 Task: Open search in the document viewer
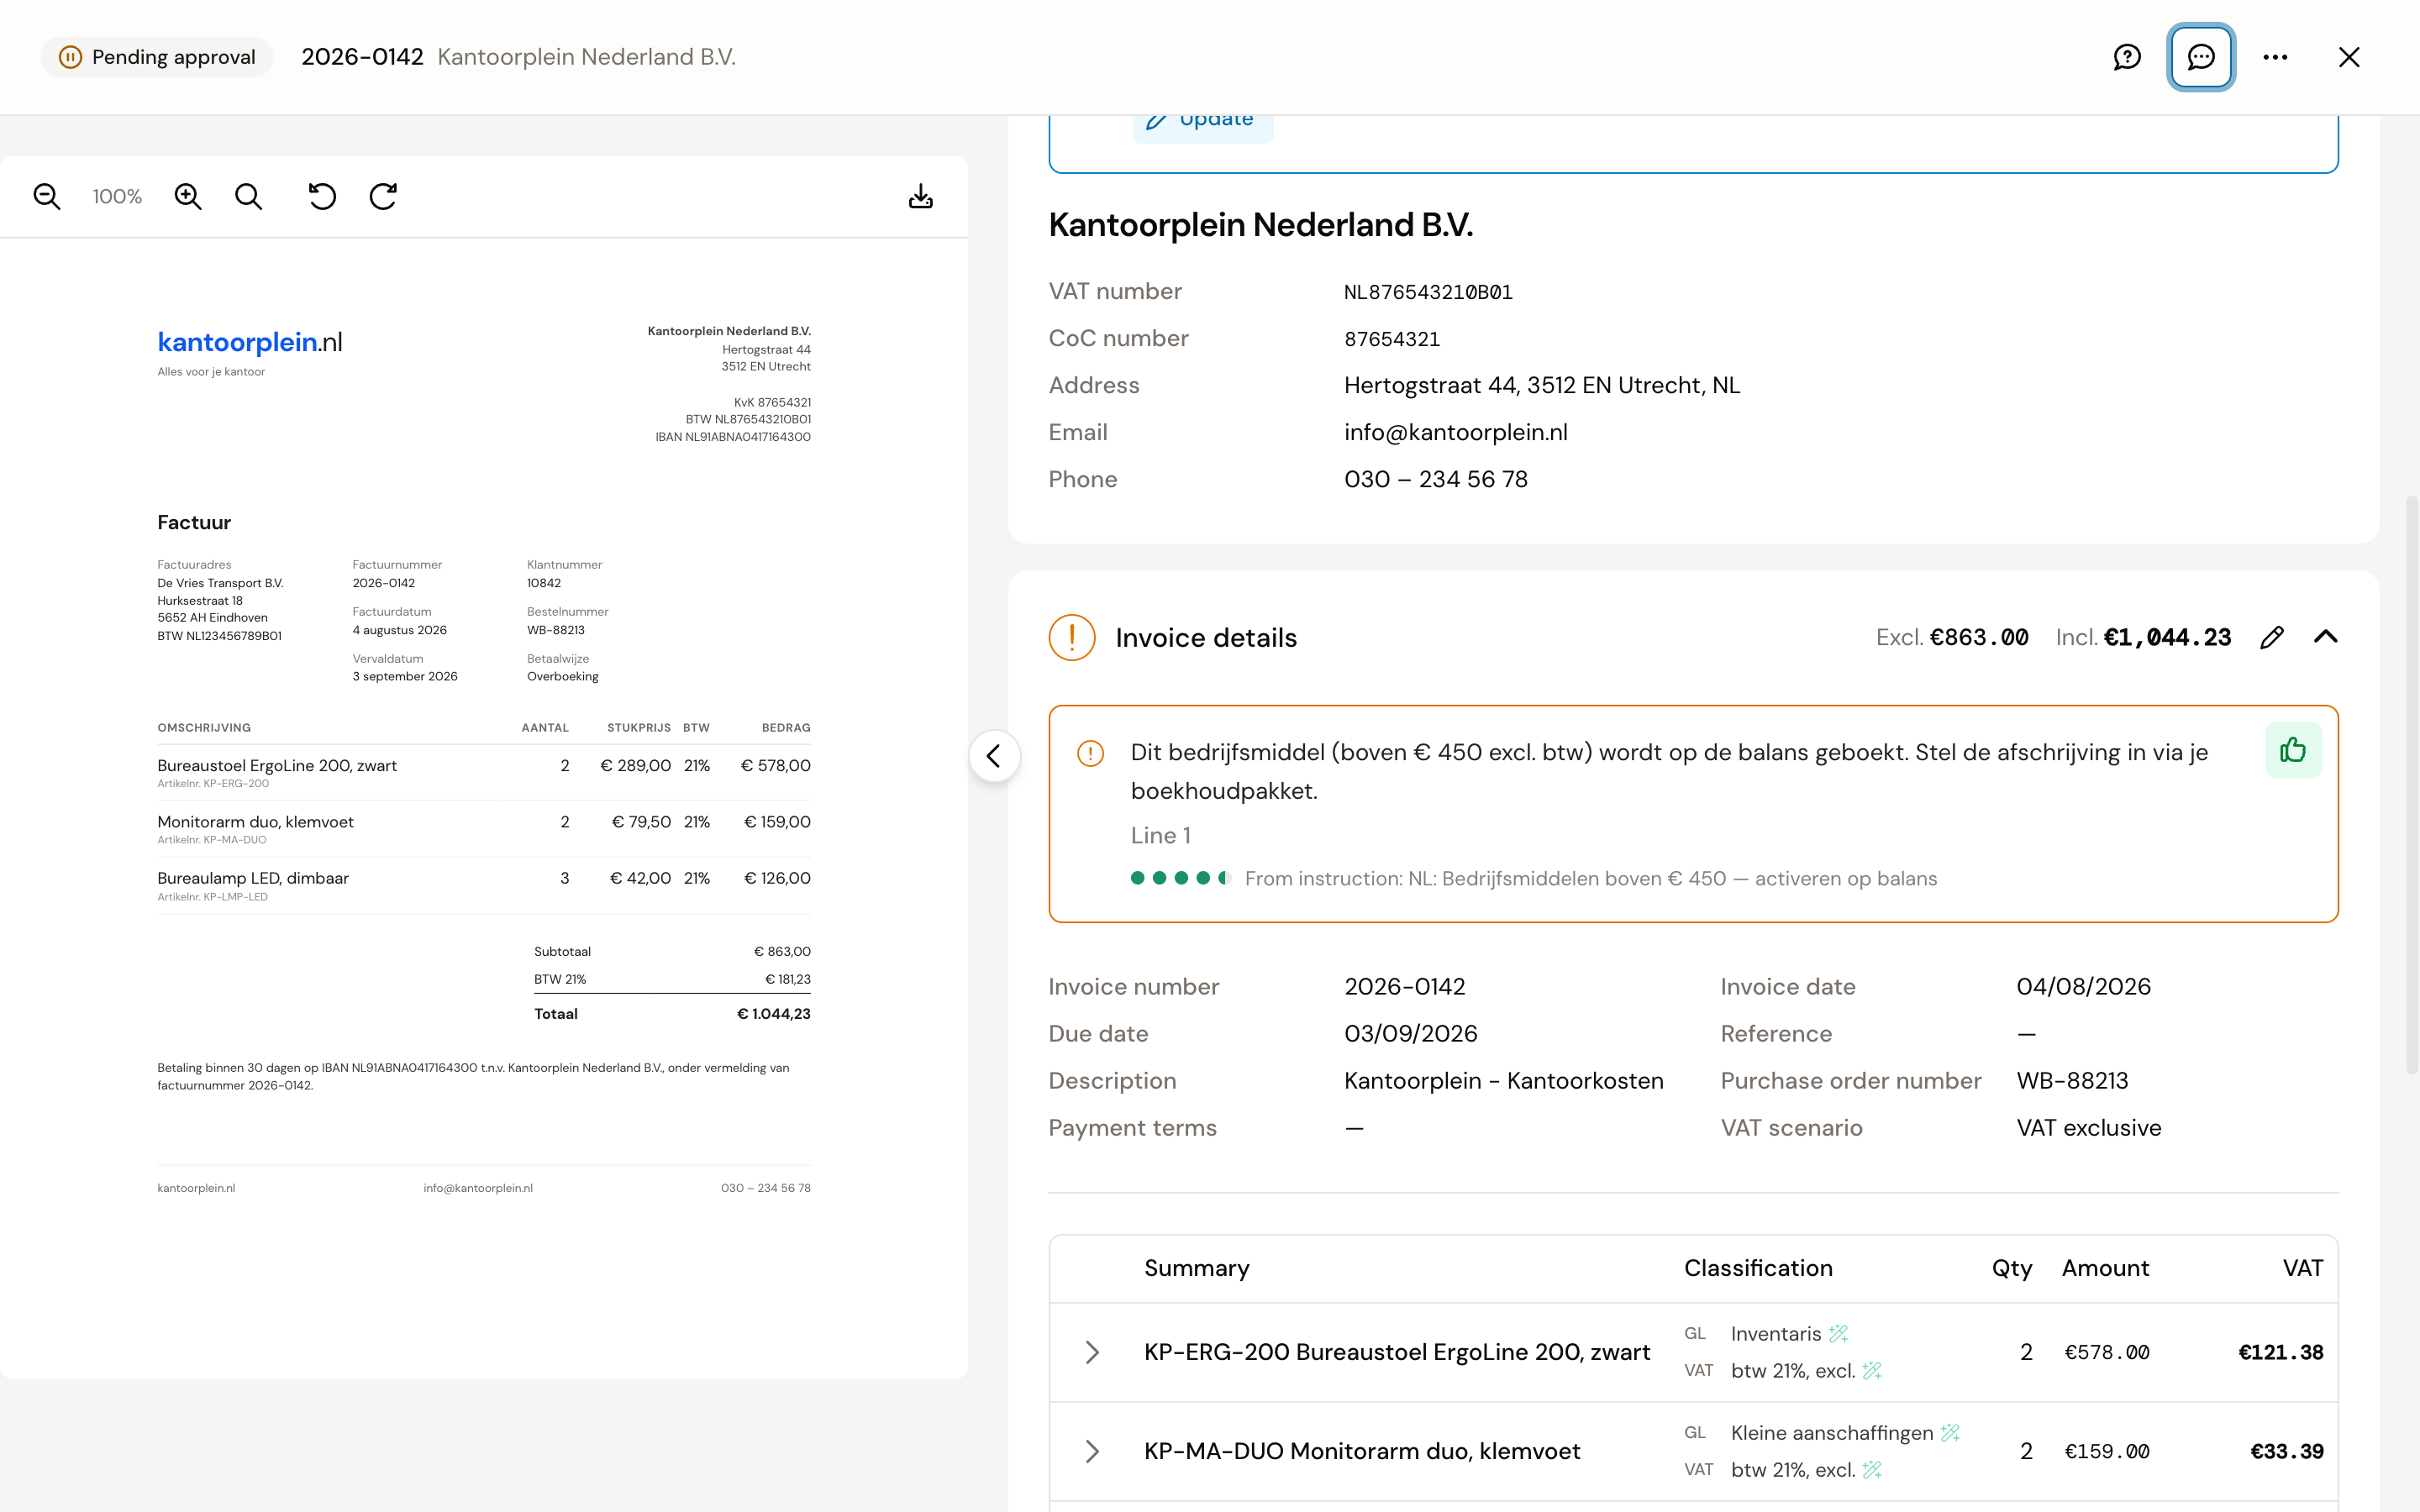249,196
